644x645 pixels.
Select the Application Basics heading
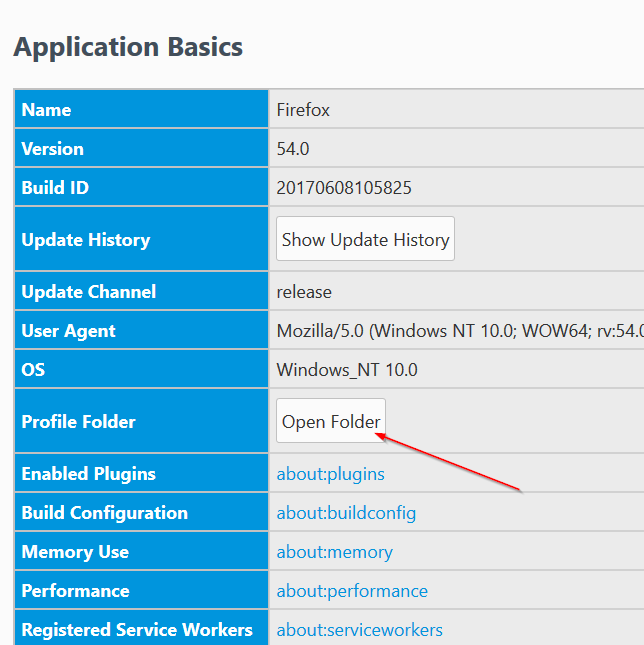128,47
